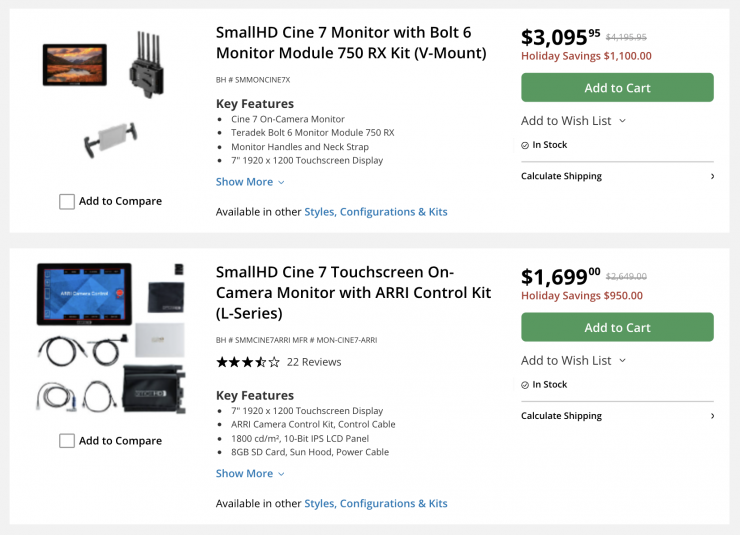Add the $1,699.00 ARRI kit to cart

point(617,328)
